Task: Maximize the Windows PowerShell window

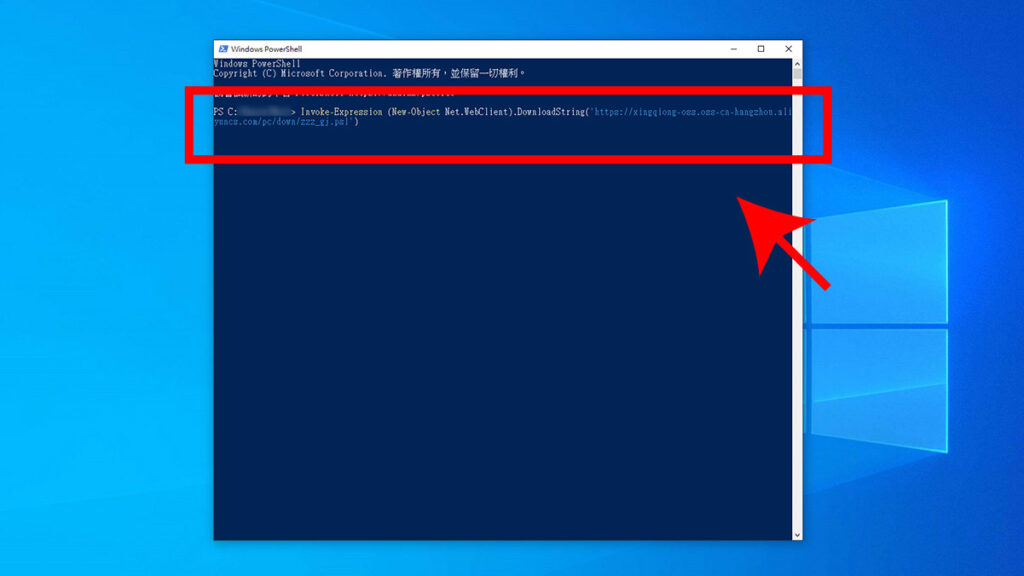Action: [761, 49]
